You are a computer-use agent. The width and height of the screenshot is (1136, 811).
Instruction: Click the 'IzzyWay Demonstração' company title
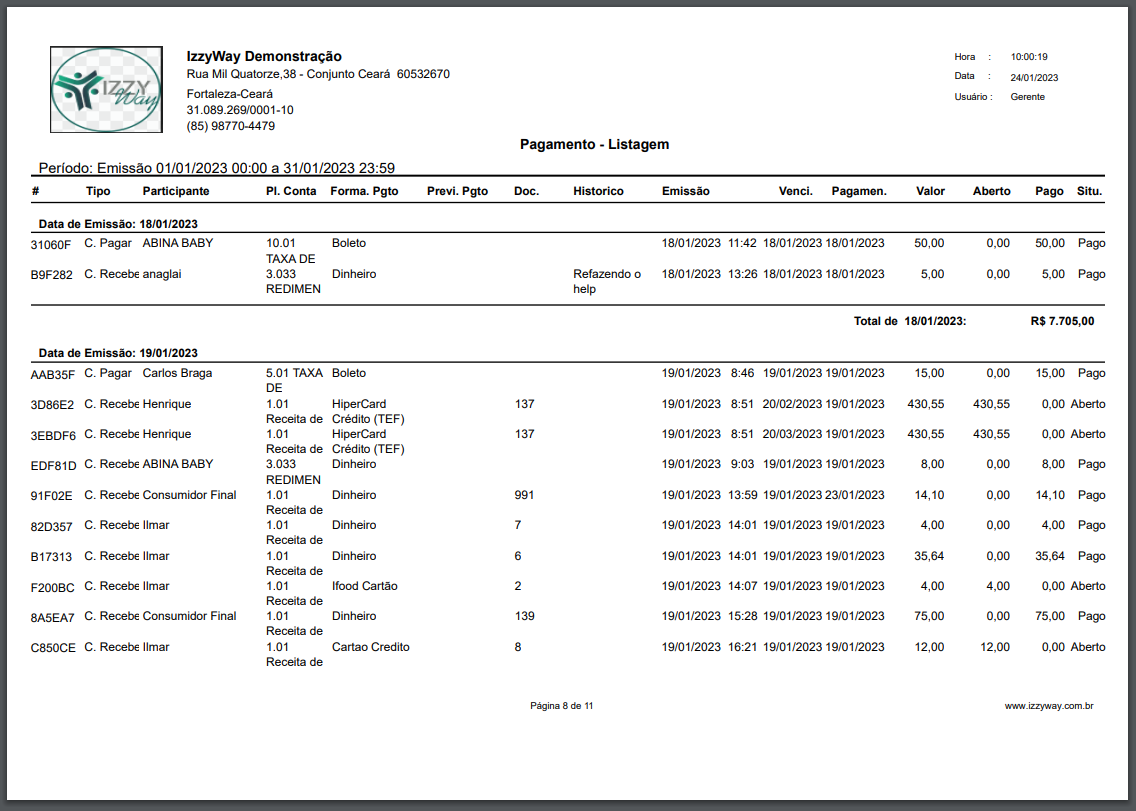pyautogui.click(x=264, y=56)
